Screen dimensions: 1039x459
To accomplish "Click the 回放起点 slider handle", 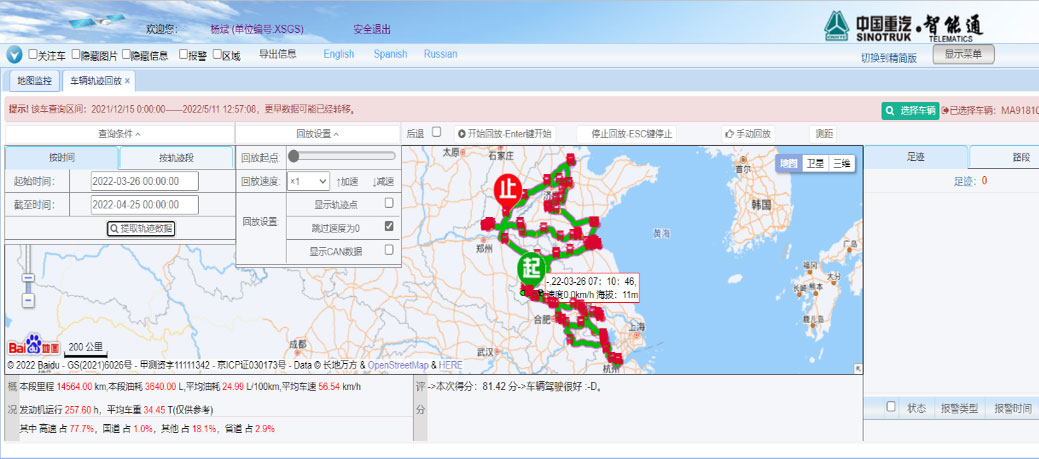I will tap(294, 156).
